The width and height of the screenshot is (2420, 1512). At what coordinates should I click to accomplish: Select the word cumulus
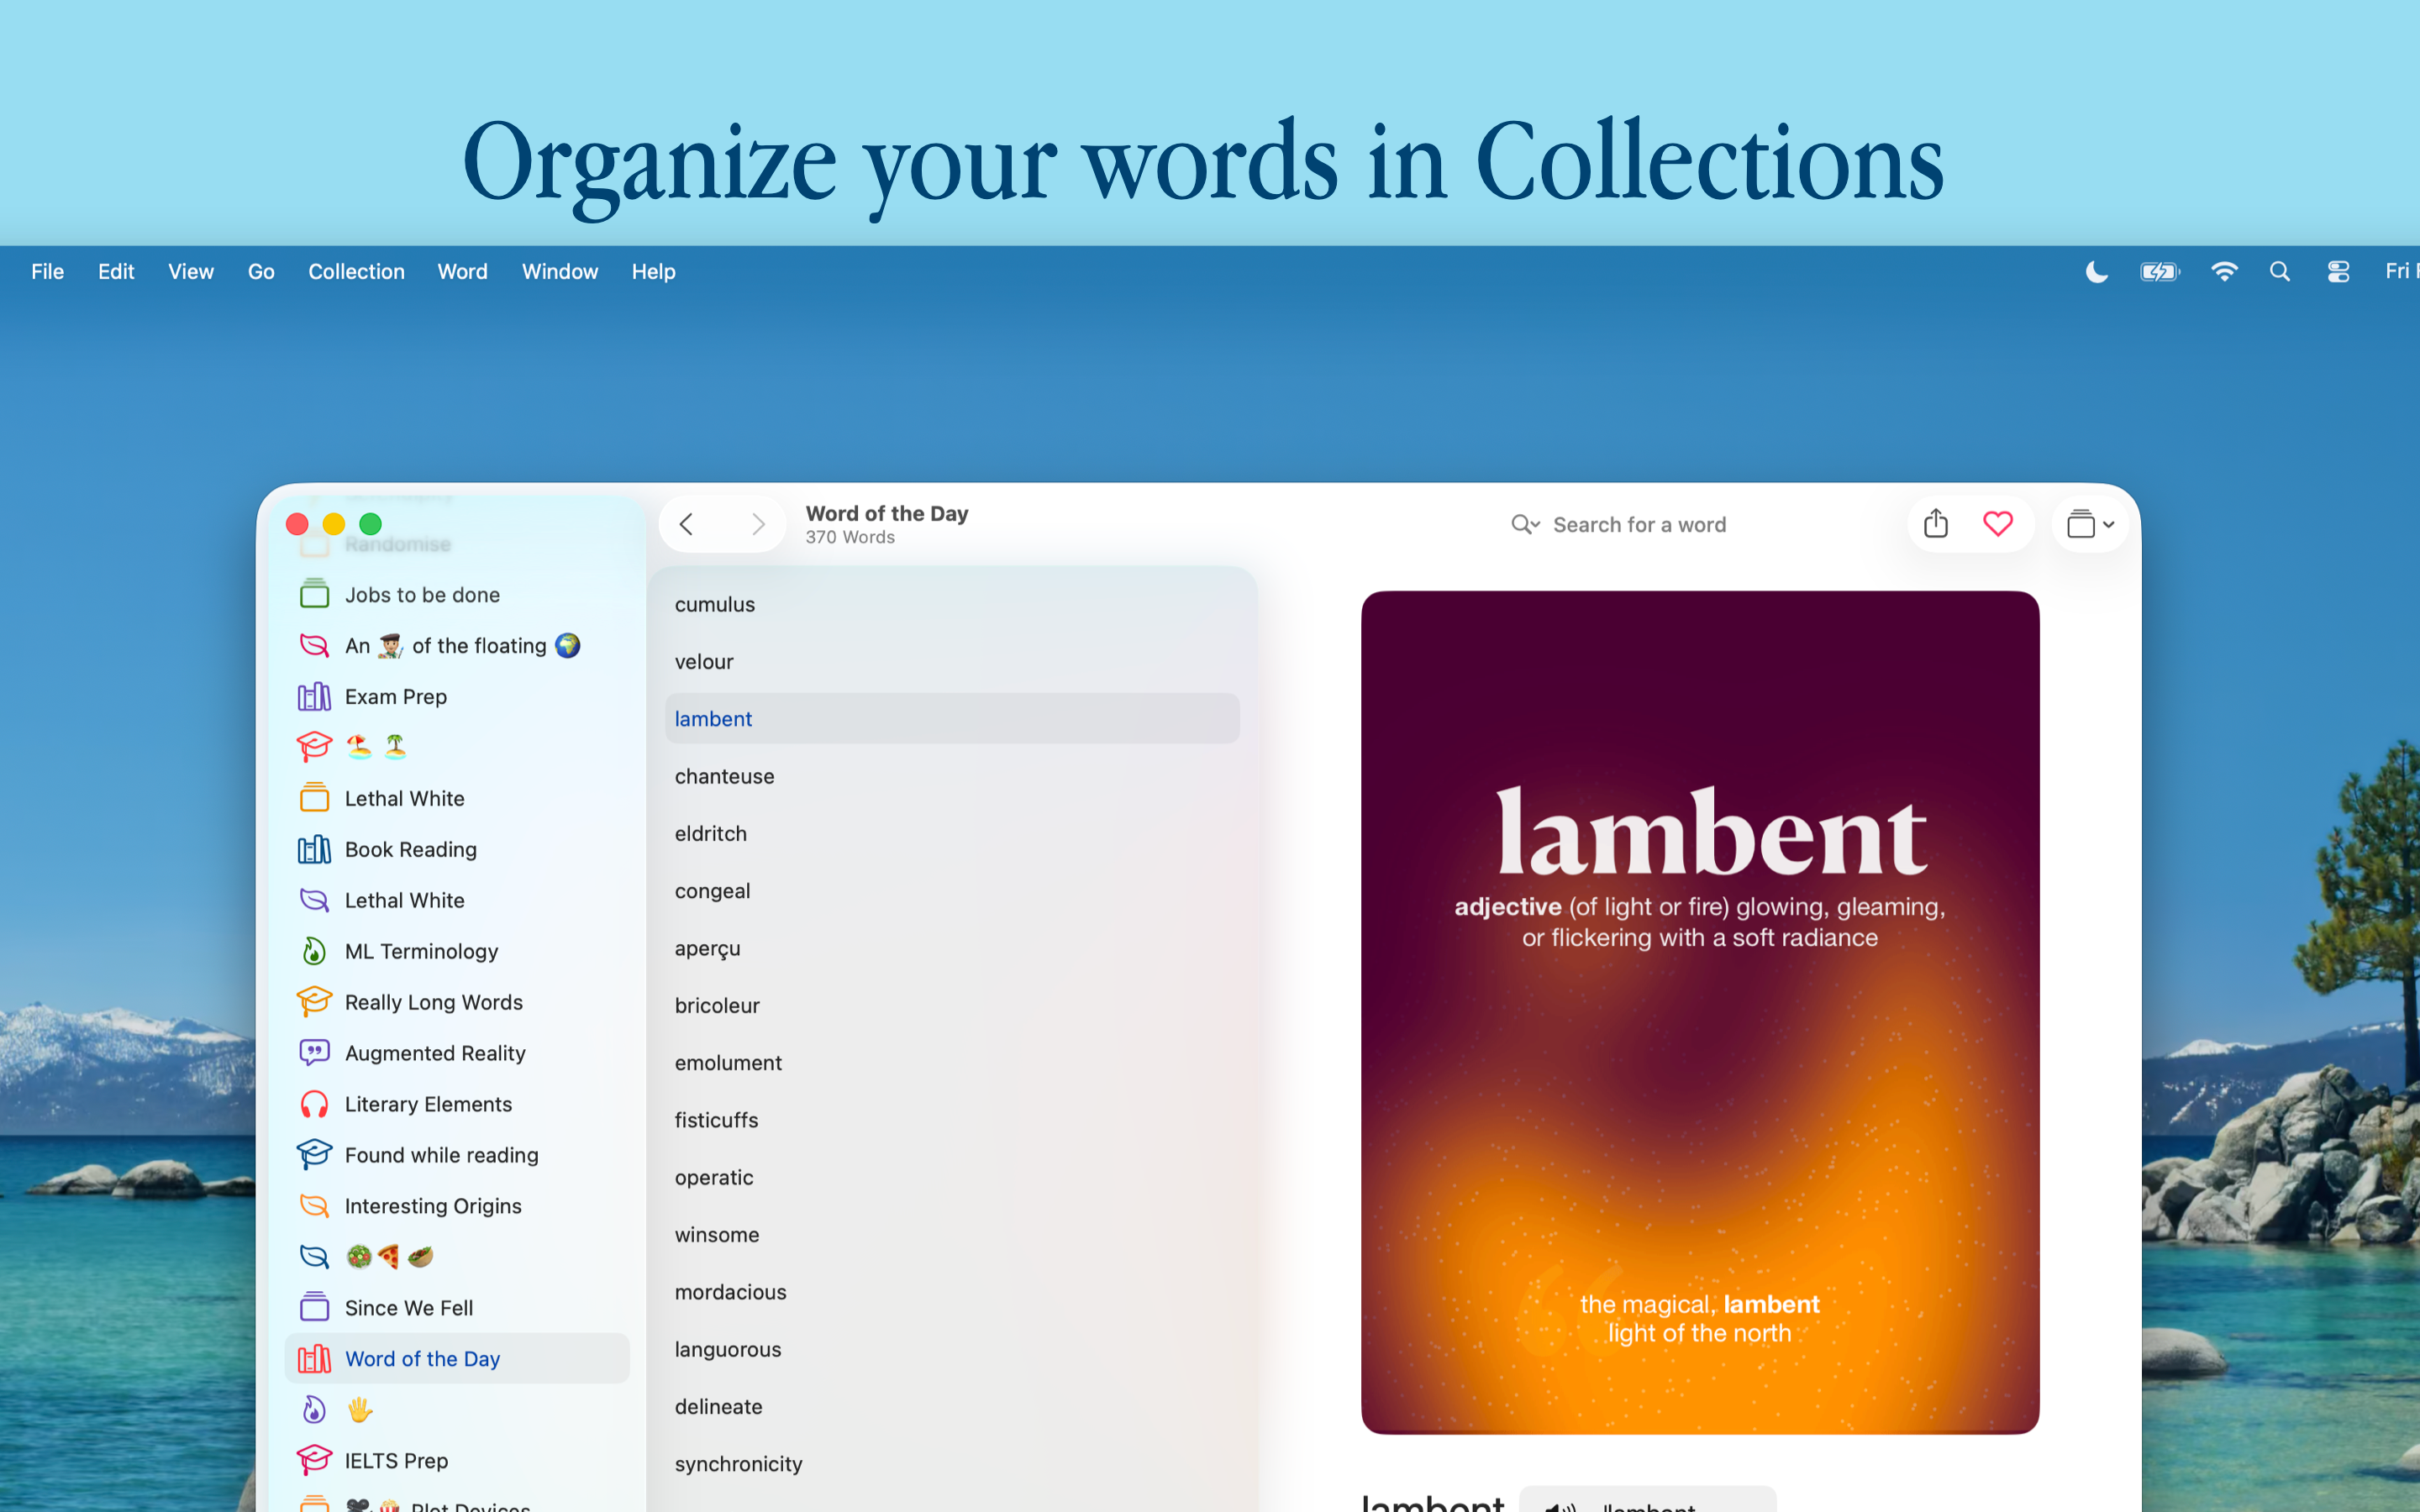pyautogui.click(x=951, y=604)
